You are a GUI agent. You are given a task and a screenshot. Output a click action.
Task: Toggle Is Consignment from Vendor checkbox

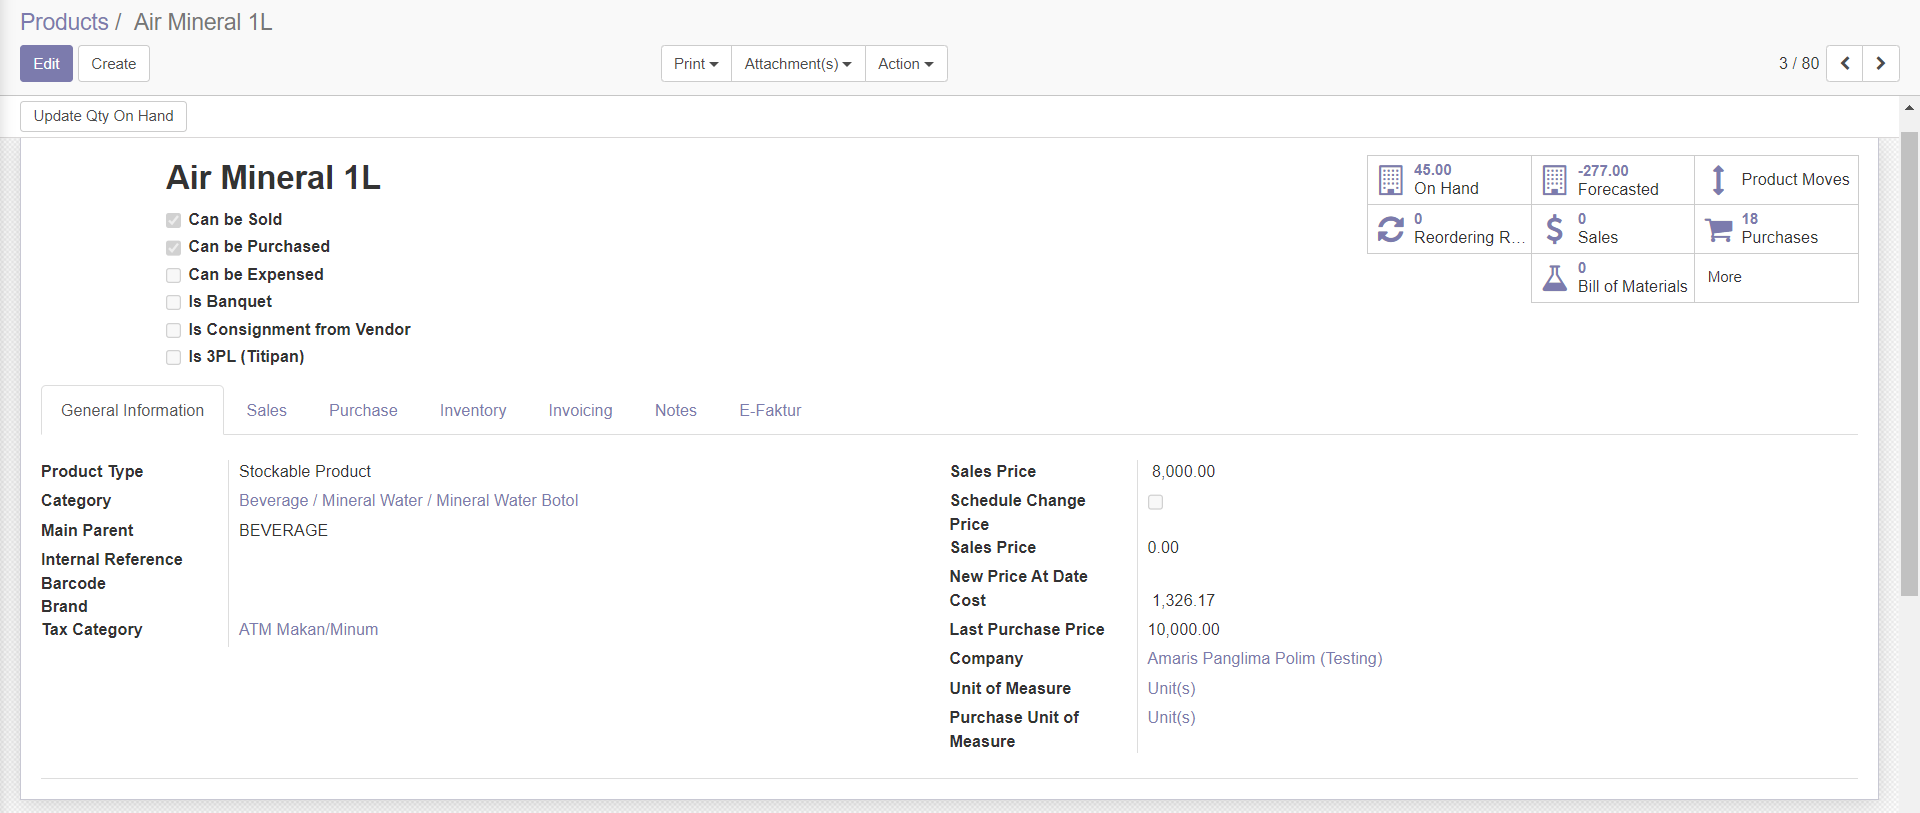click(173, 330)
